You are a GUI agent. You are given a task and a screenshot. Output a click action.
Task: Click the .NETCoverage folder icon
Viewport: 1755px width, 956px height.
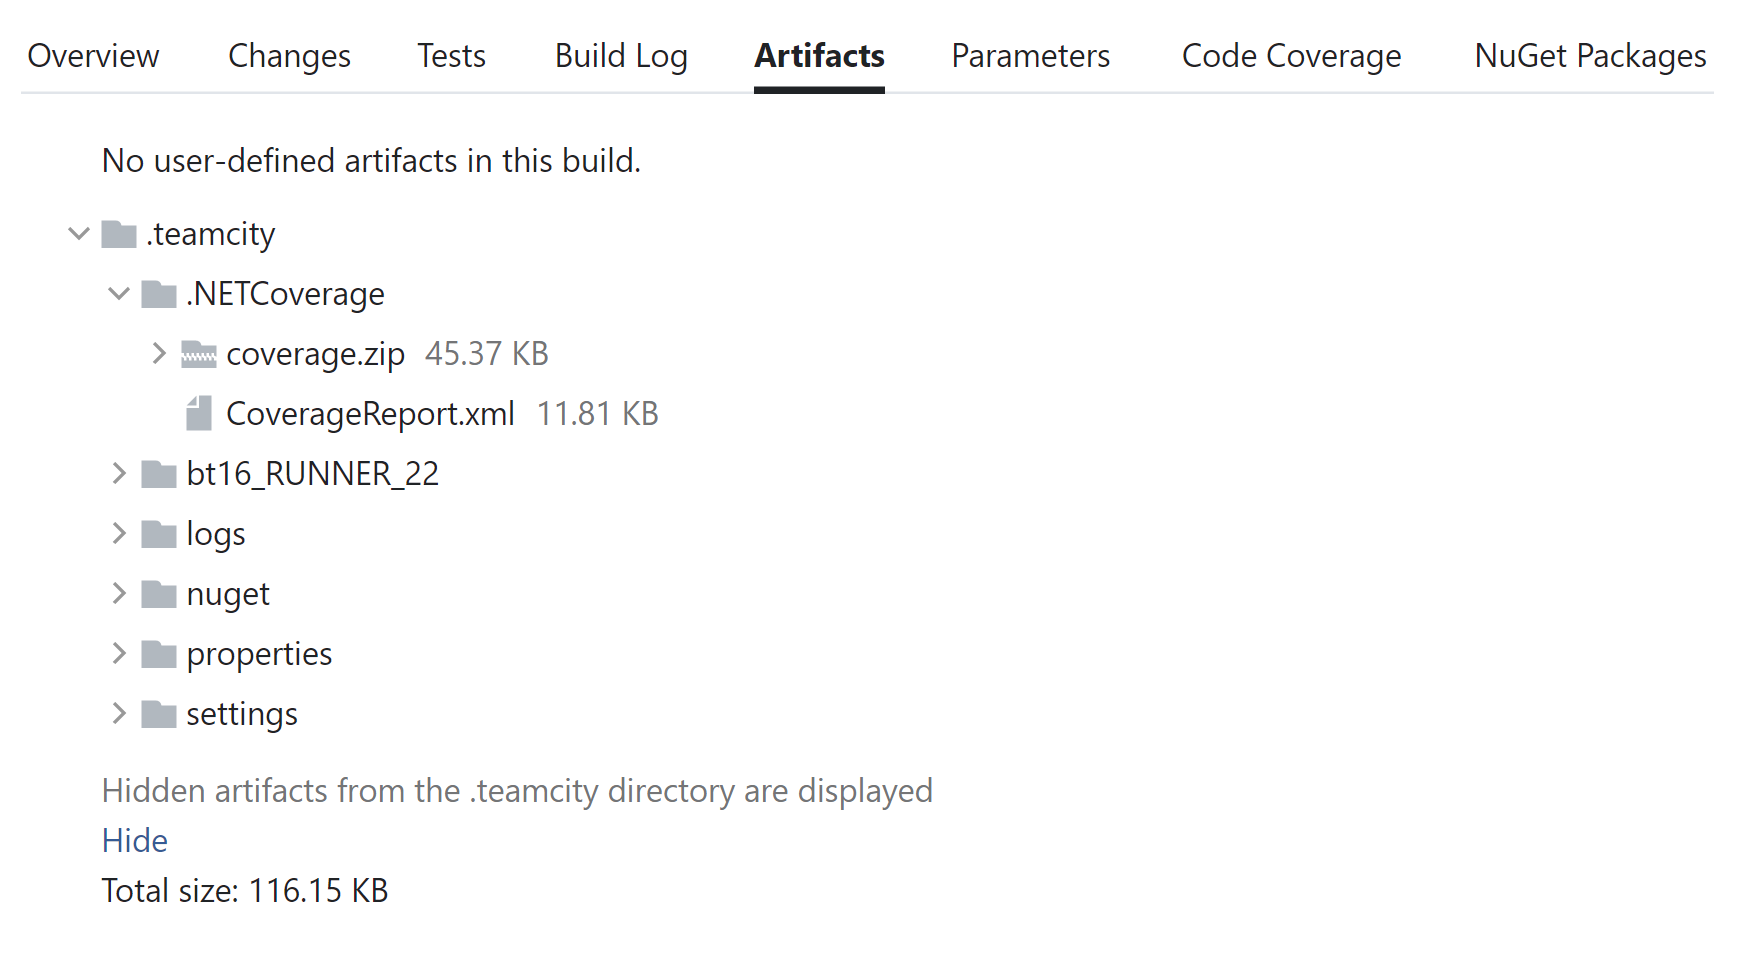(x=158, y=293)
